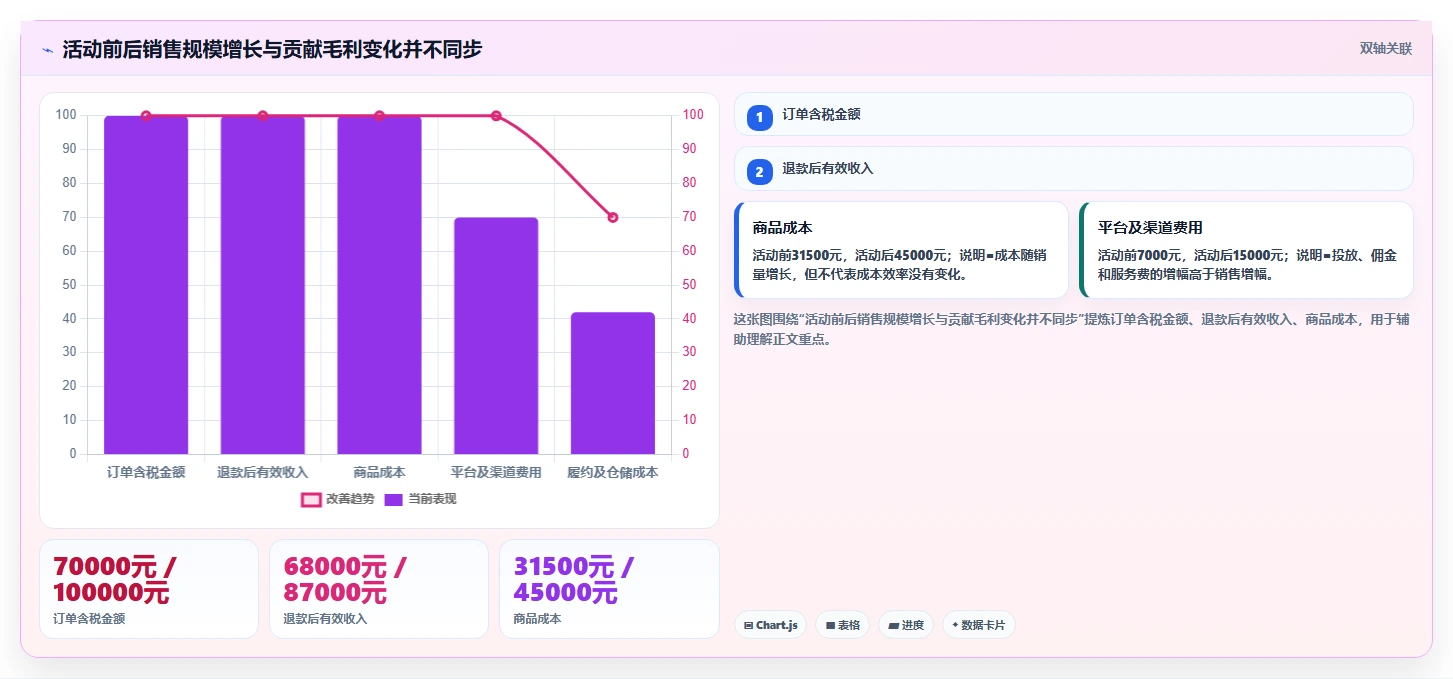This screenshot has height=679, width=1453.
Task: Click the number 1 badge
Action: (760, 118)
